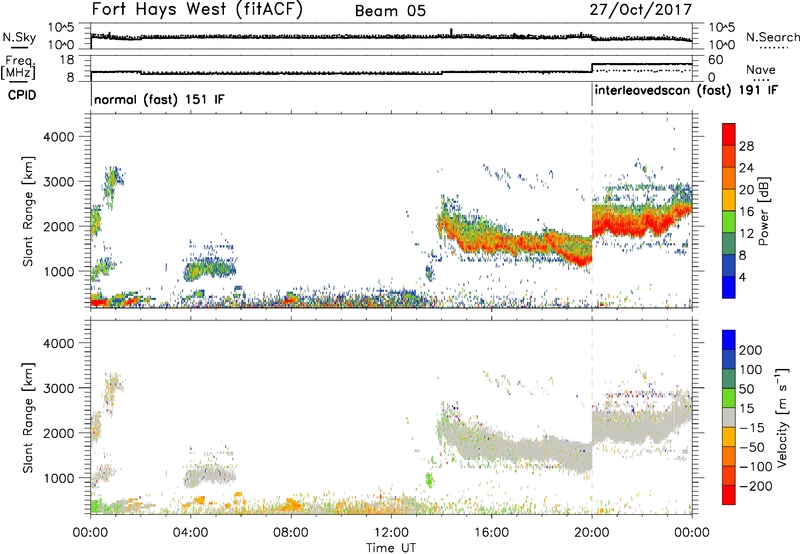This screenshot has width=800, height=554.
Task: Click the '16:00' time tick label
Action: tap(491, 533)
